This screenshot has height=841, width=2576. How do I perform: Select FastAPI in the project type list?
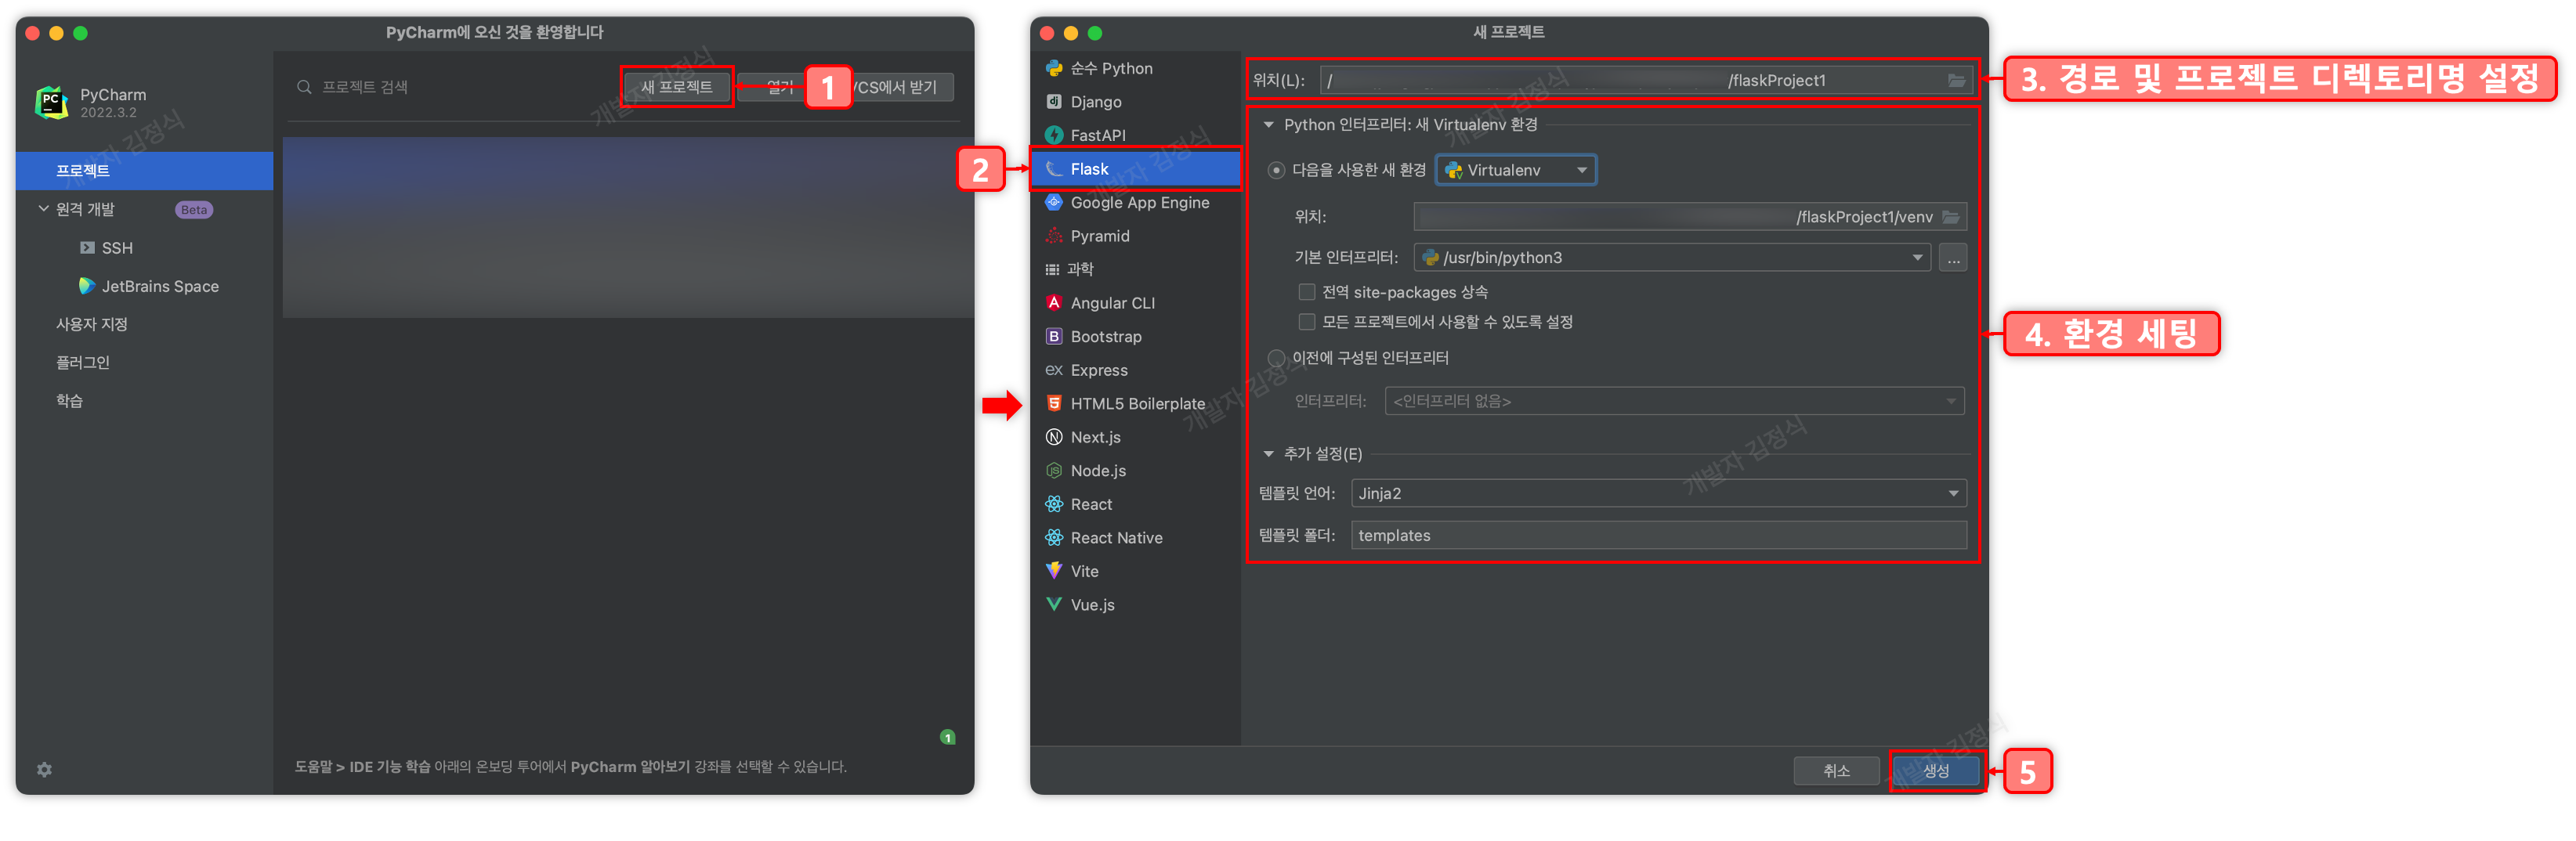pos(1135,135)
